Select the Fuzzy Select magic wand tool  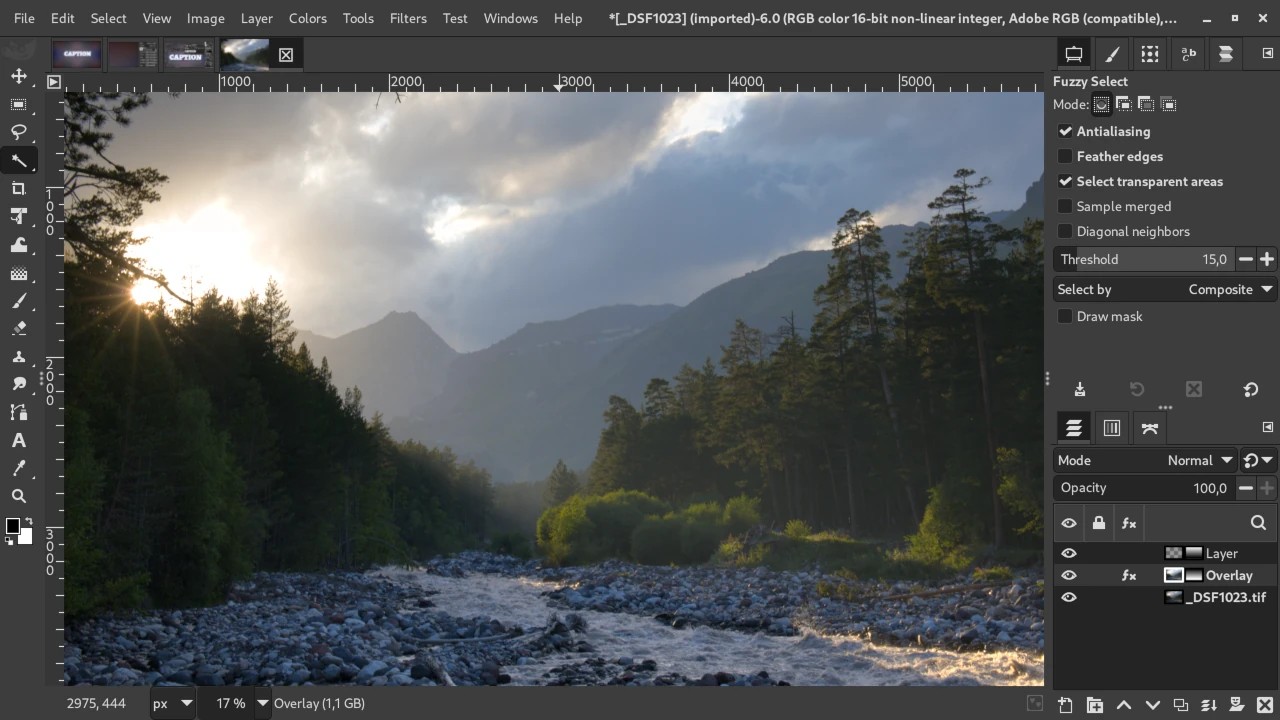pyautogui.click(x=18, y=160)
